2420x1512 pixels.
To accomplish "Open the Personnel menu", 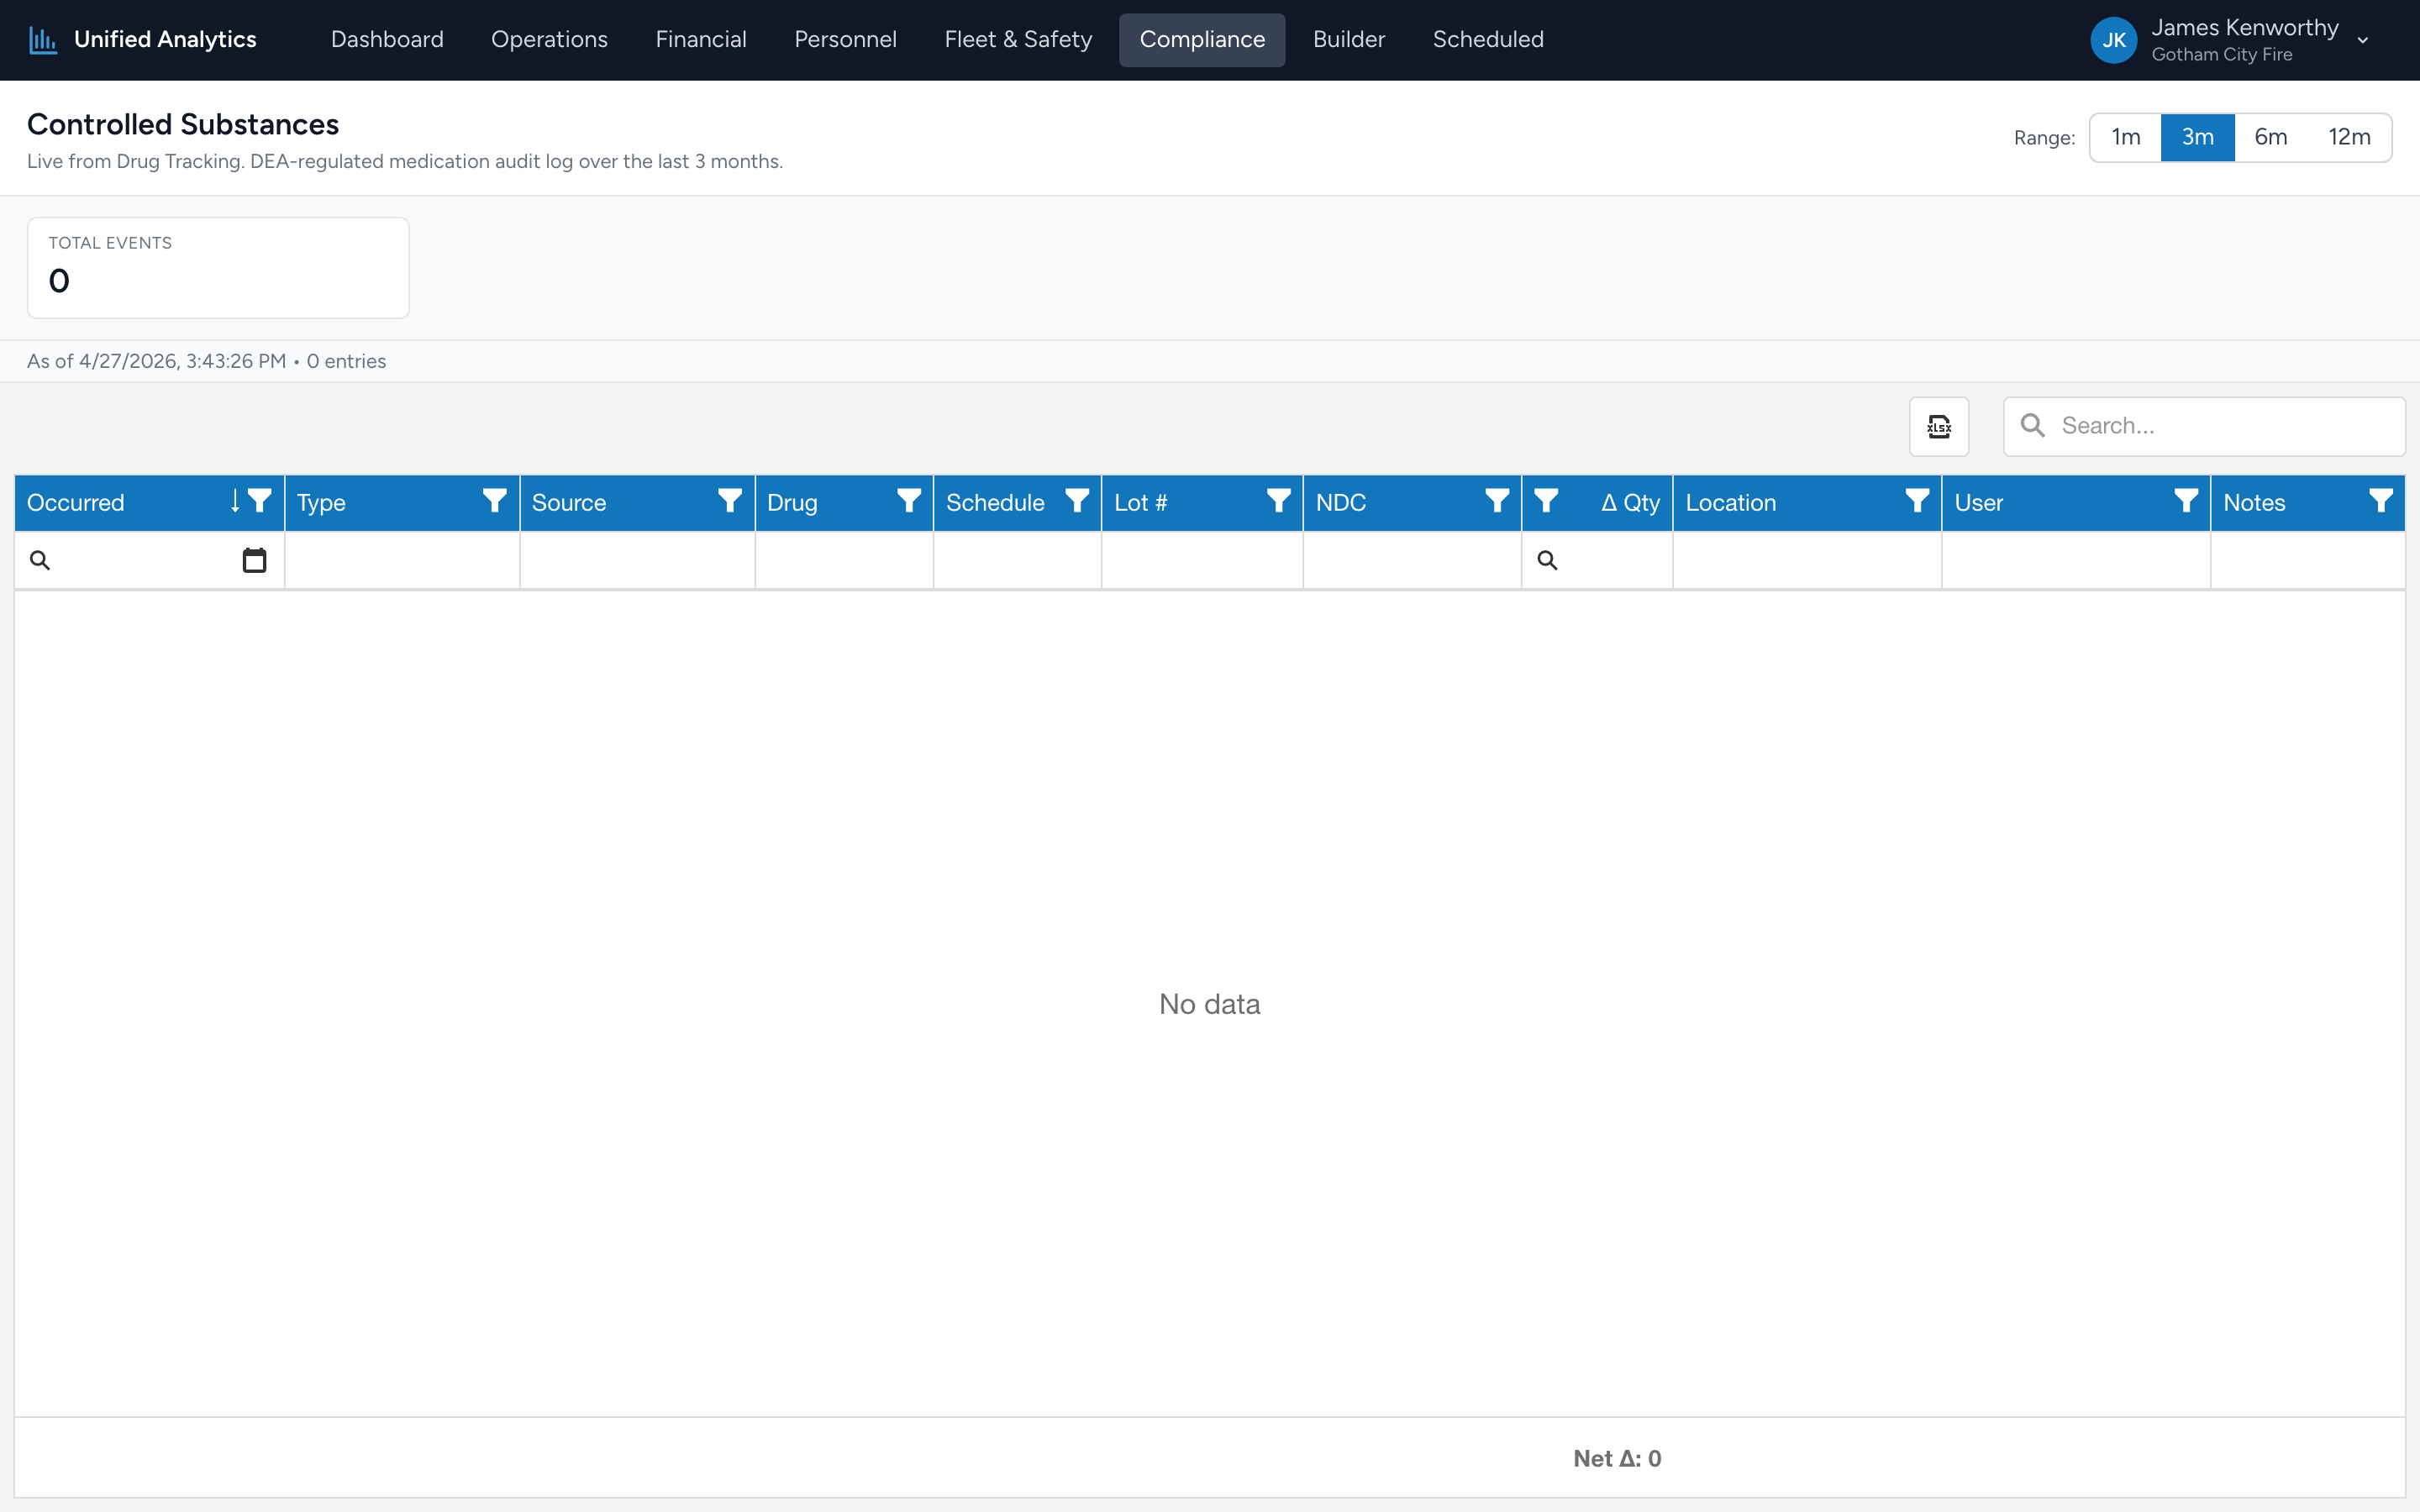I will pos(845,40).
